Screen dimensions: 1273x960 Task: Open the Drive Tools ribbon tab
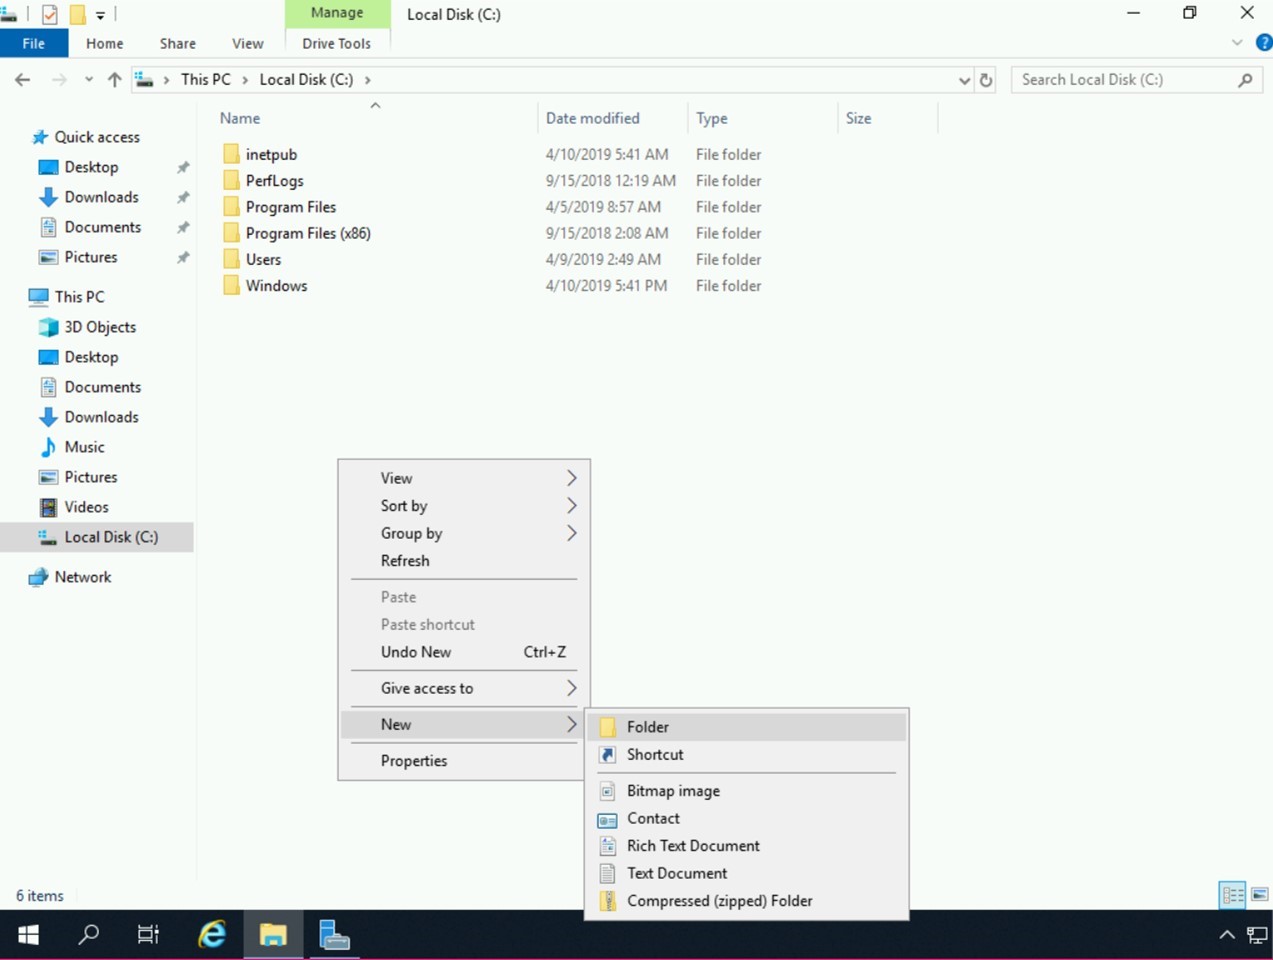tap(336, 44)
